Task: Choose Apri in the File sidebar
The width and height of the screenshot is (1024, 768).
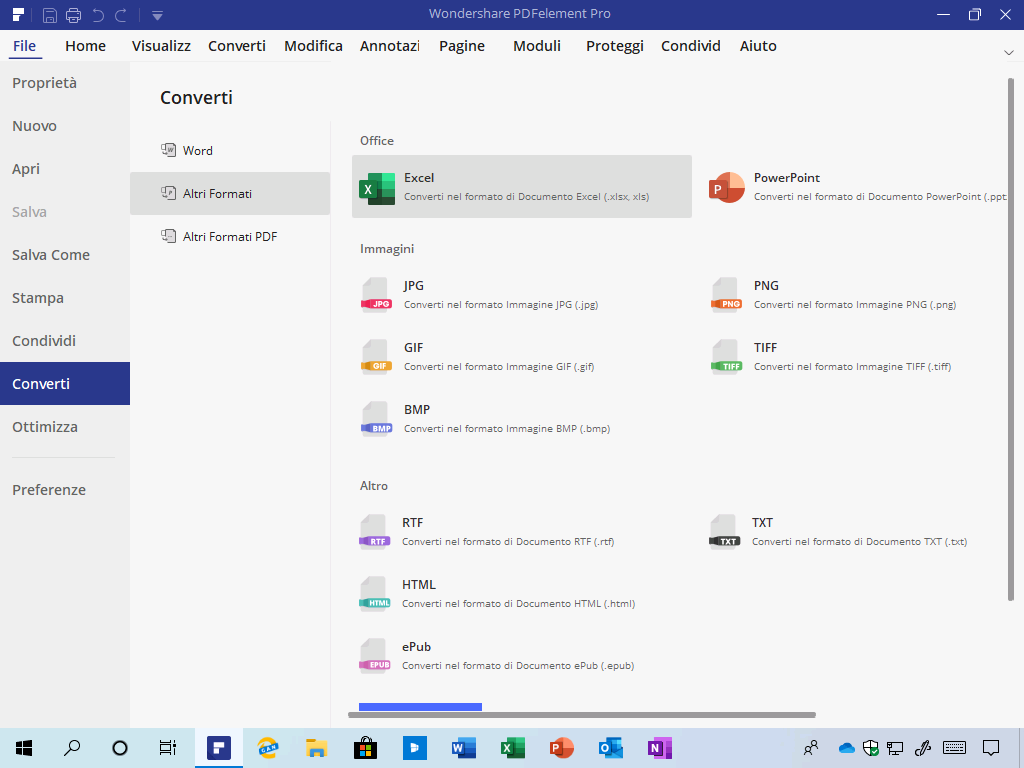Action: 65,169
